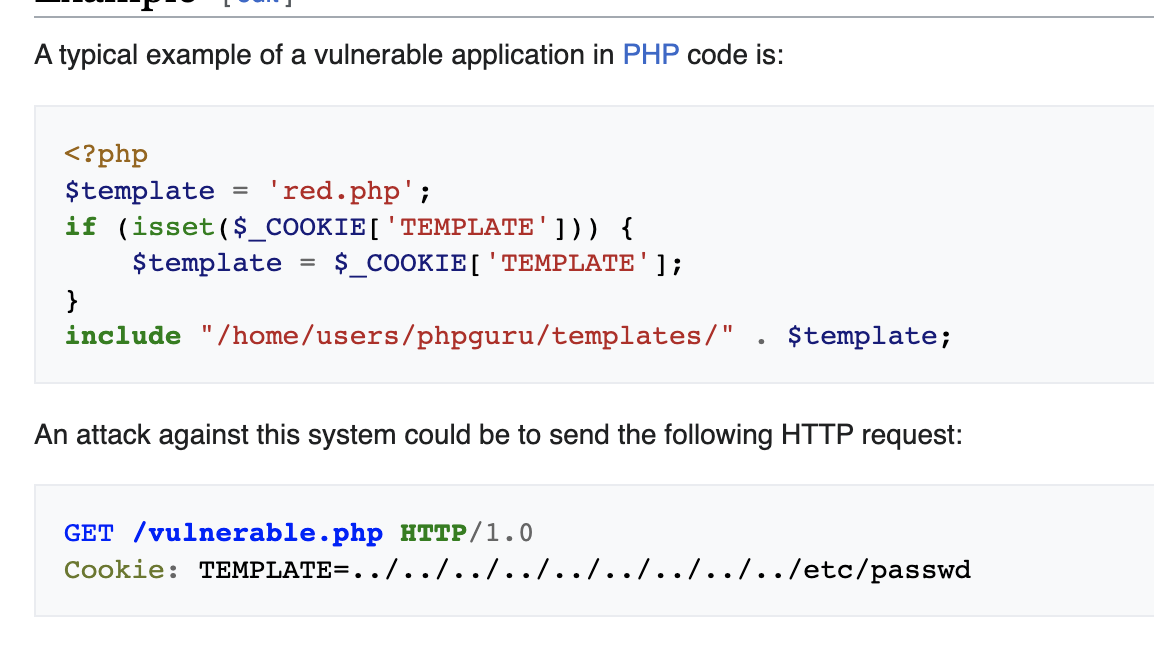Image resolution: width=1154 pixels, height=656 pixels.
Task: Open the PHP wiki link
Action: point(651,54)
